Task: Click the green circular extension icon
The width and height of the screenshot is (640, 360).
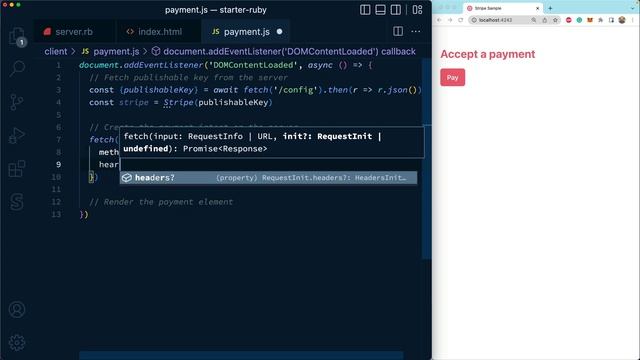Action: tap(579, 20)
